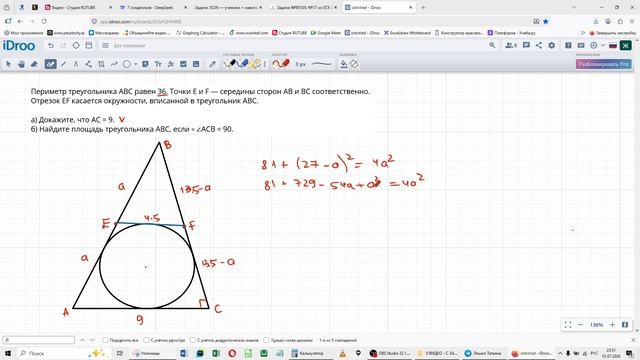Open the participants list
Screen dimensions: 640x360
(x=511, y=46)
